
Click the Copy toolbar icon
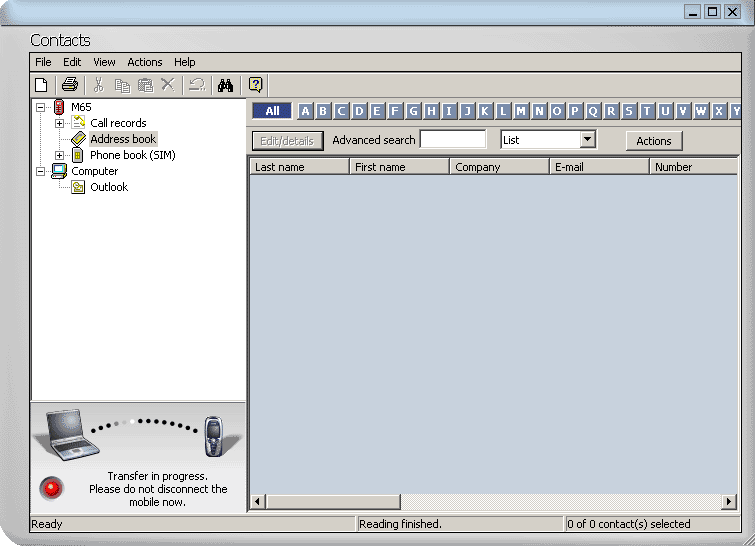pos(122,85)
